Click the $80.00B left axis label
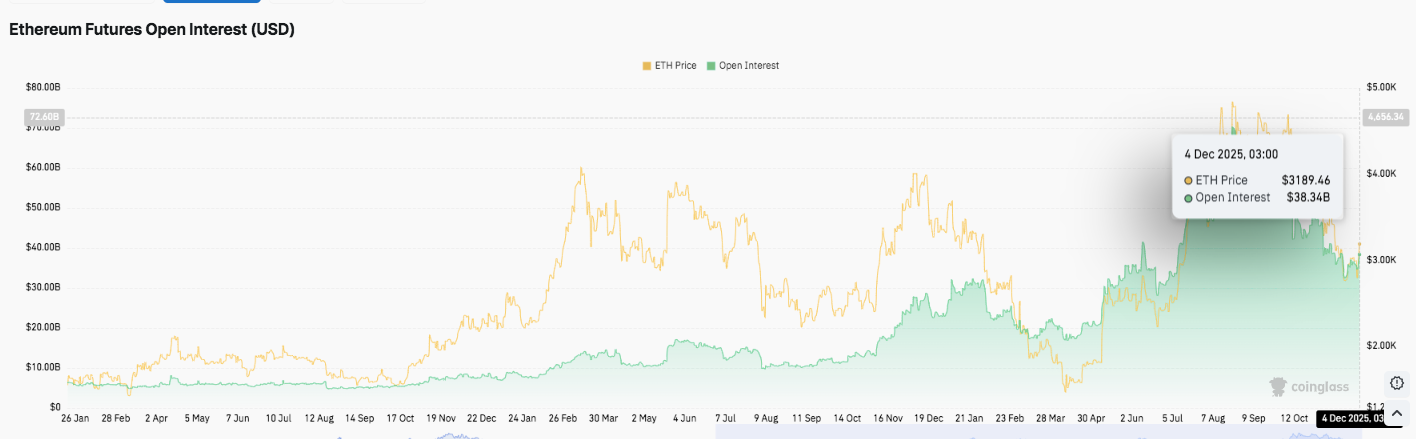The width and height of the screenshot is (1416, 439). click(x=43, y=88)
